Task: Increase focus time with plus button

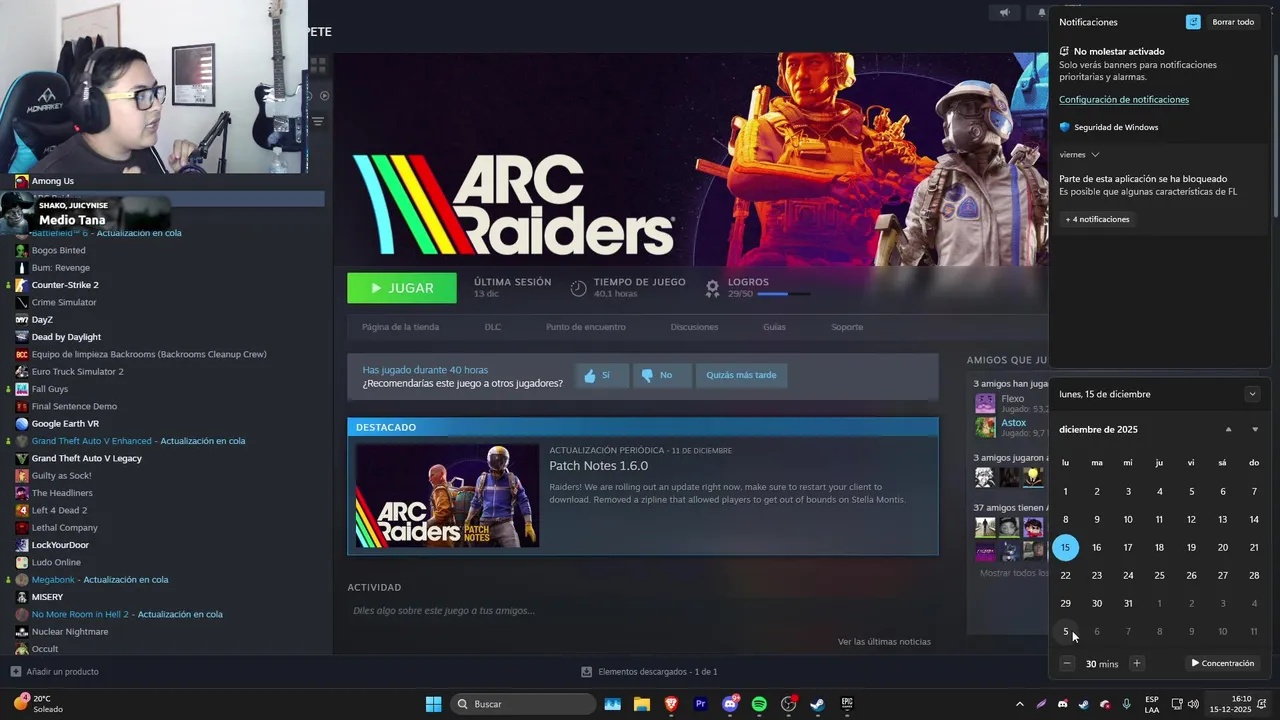Action: tap(1136, 663)
